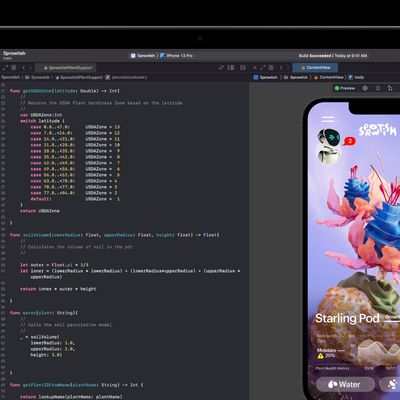Click the 'USDAZone = 13' case line

pos(75,127)
